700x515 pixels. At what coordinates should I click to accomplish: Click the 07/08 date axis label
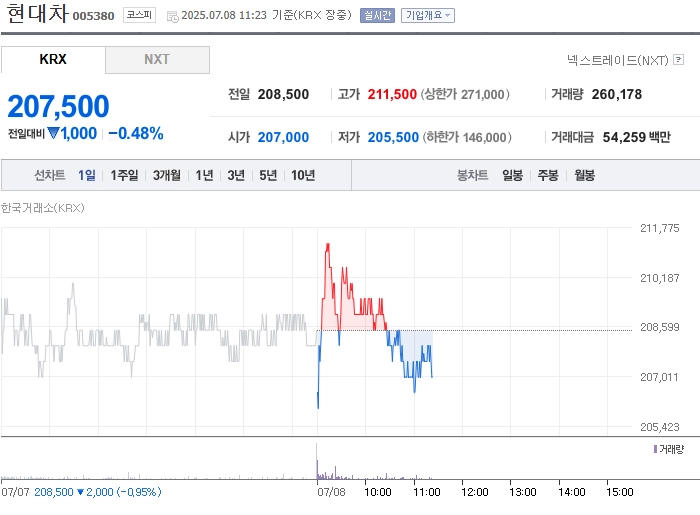click(x=331, y=492)
